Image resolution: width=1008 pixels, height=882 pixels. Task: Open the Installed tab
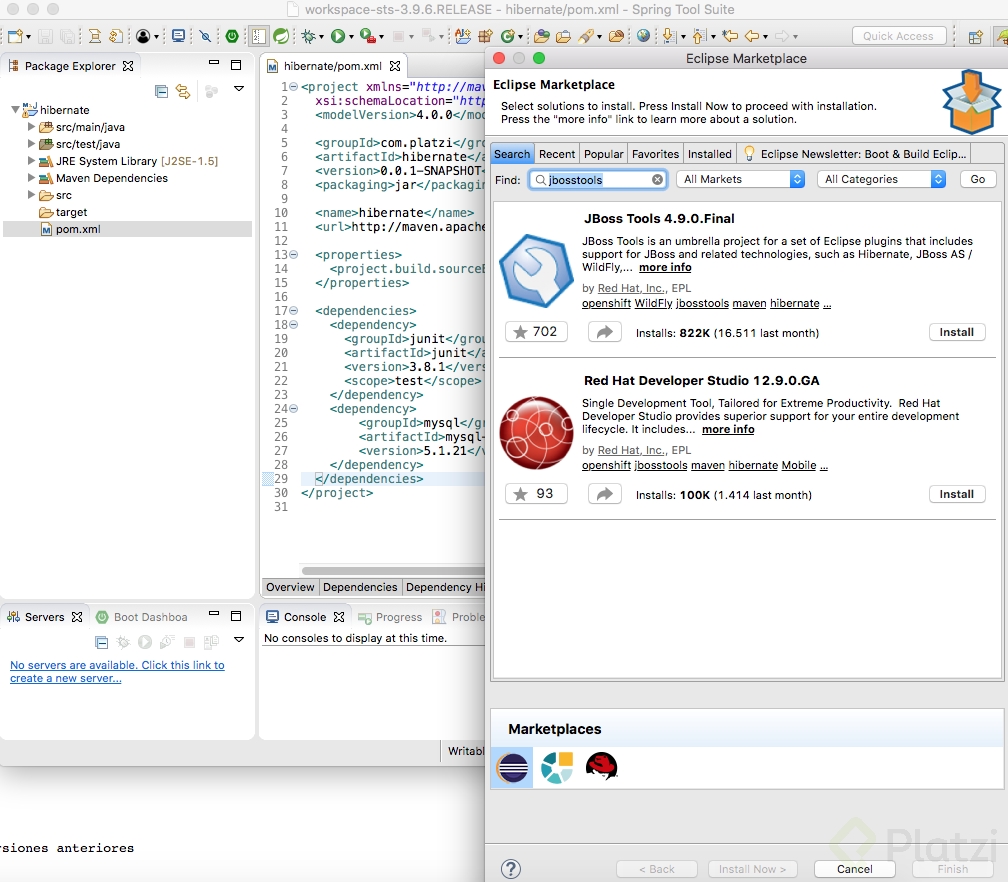[x=709, y=154]
